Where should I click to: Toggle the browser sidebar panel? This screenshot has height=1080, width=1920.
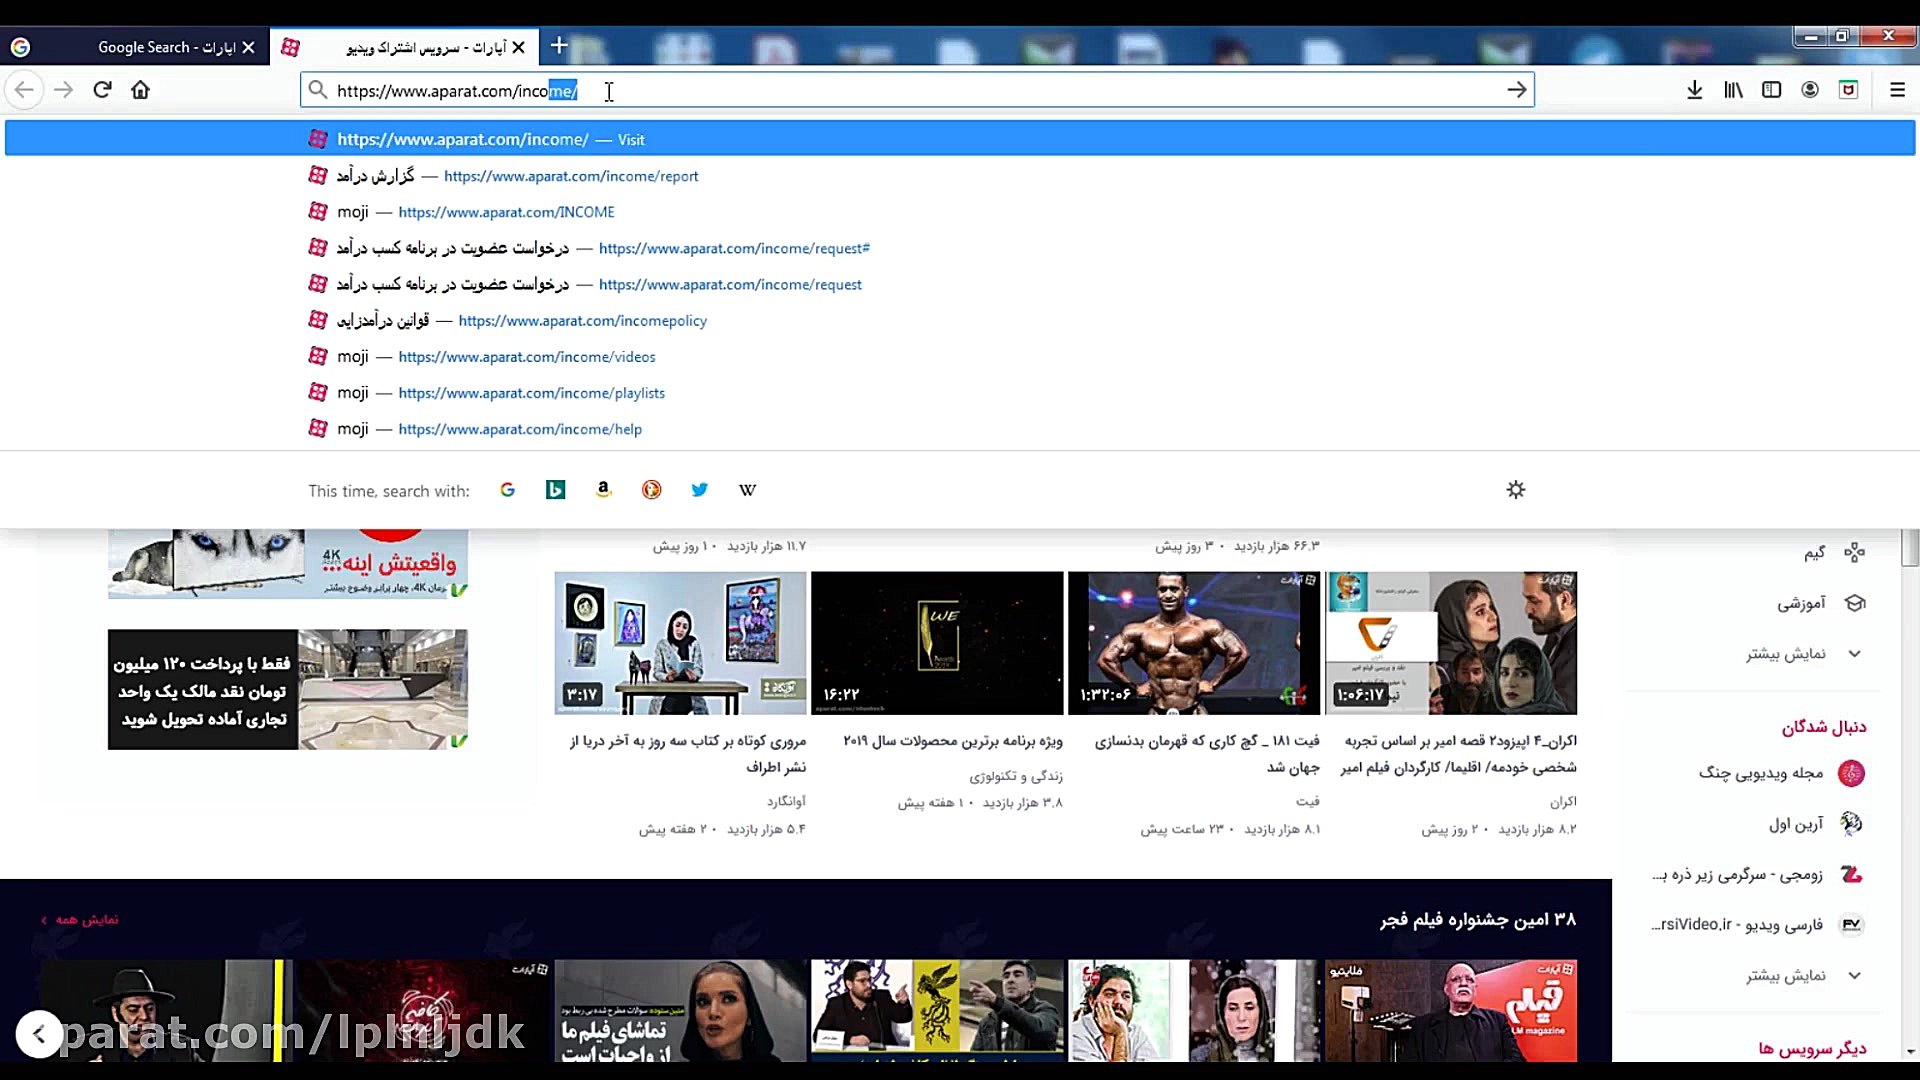[1771, 89]
